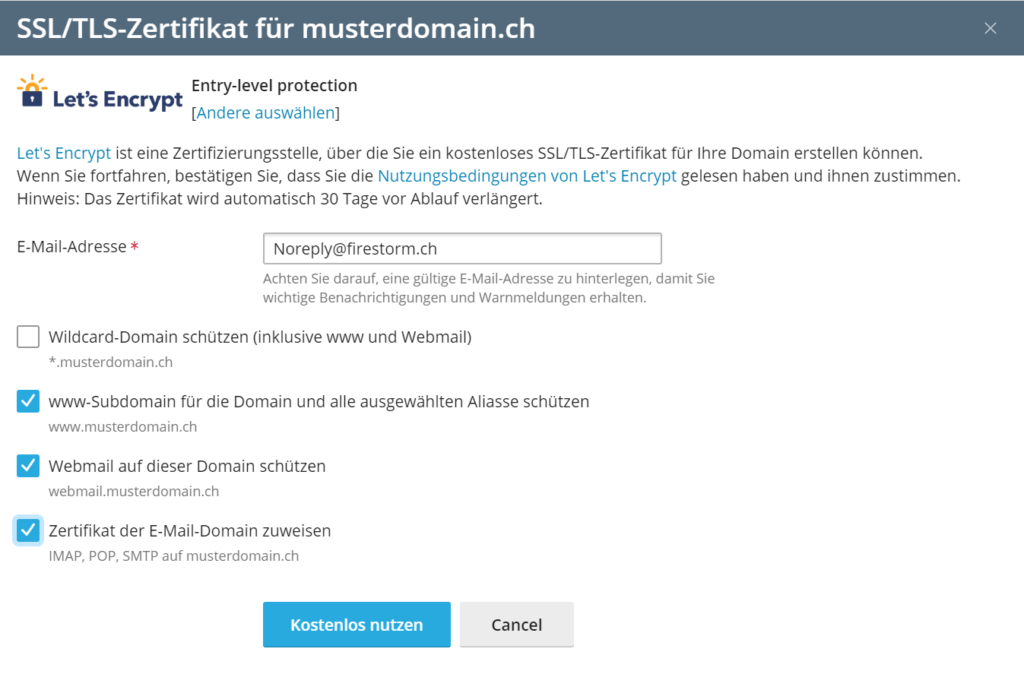1024x690 pixels.
Task: Click the "Kostenlos nutzen" button
Action: (x=356, y=624)
